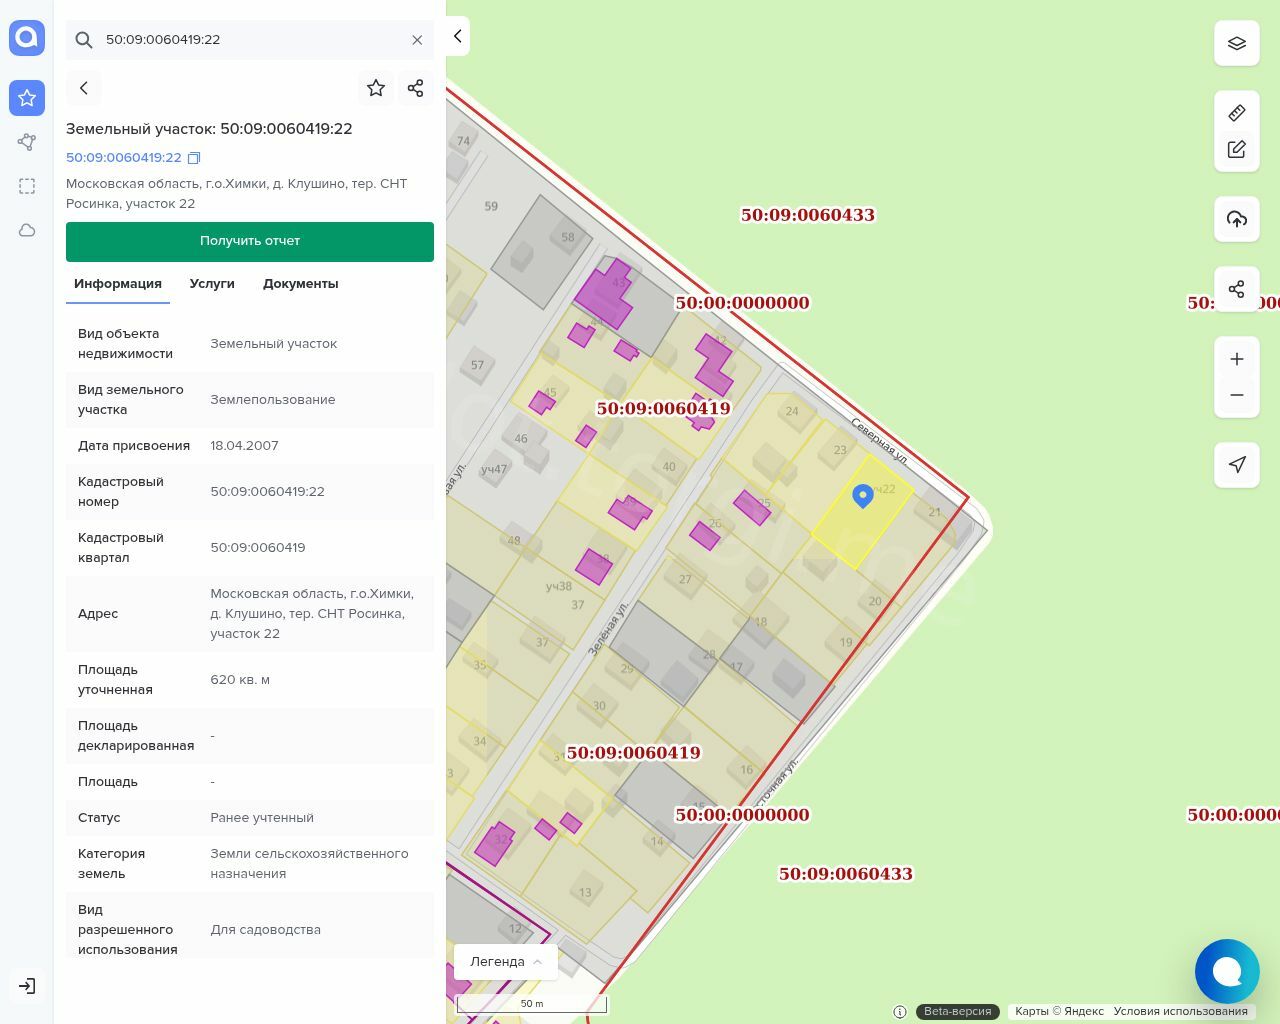Viewport: 1280px width, 1024px height.
Task: Click the search input field
Action: pos(250,40)
